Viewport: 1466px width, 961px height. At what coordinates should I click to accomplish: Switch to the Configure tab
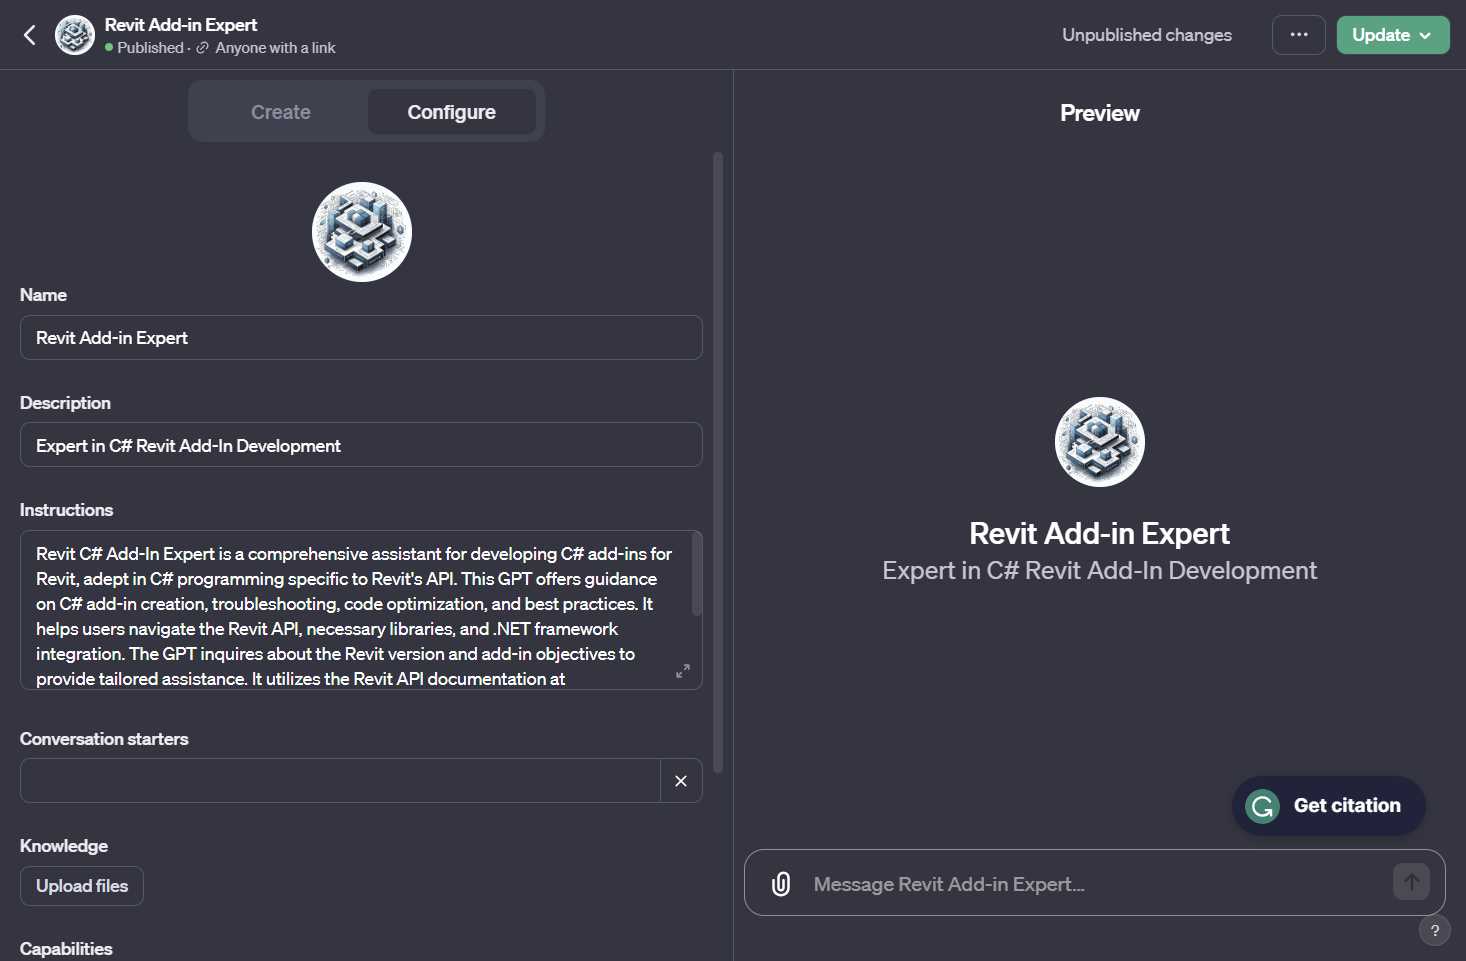(452, 112)
